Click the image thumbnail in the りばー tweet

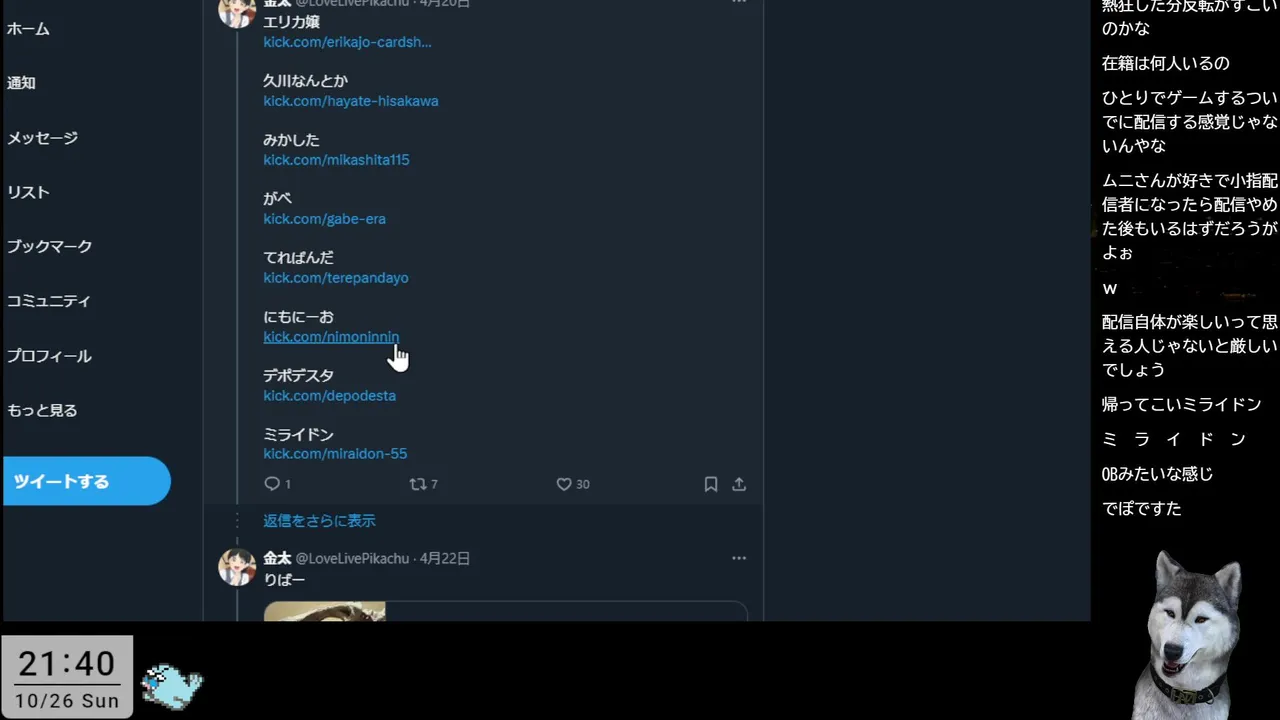(324, 611)
